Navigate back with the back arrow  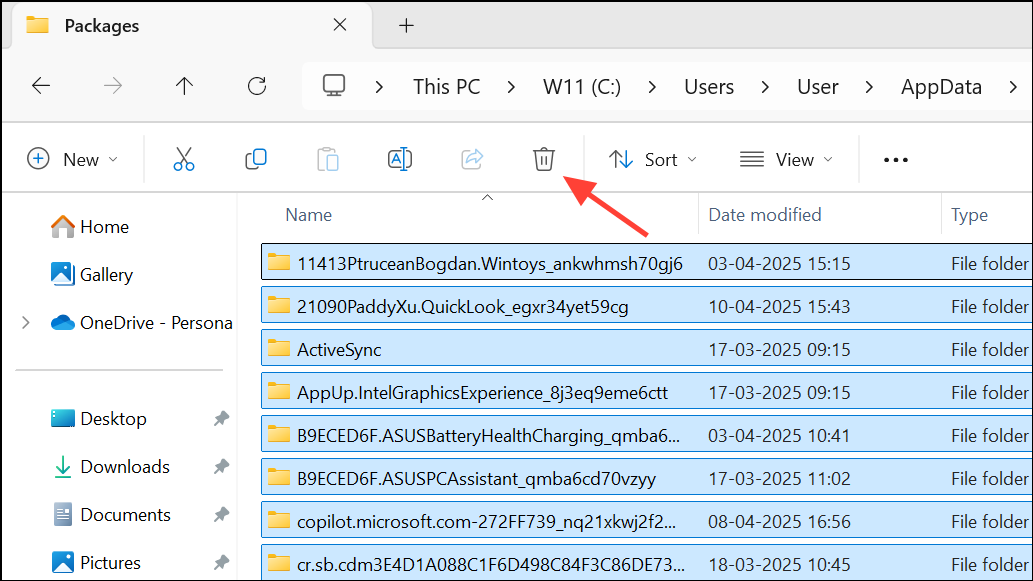pos(41,86)
